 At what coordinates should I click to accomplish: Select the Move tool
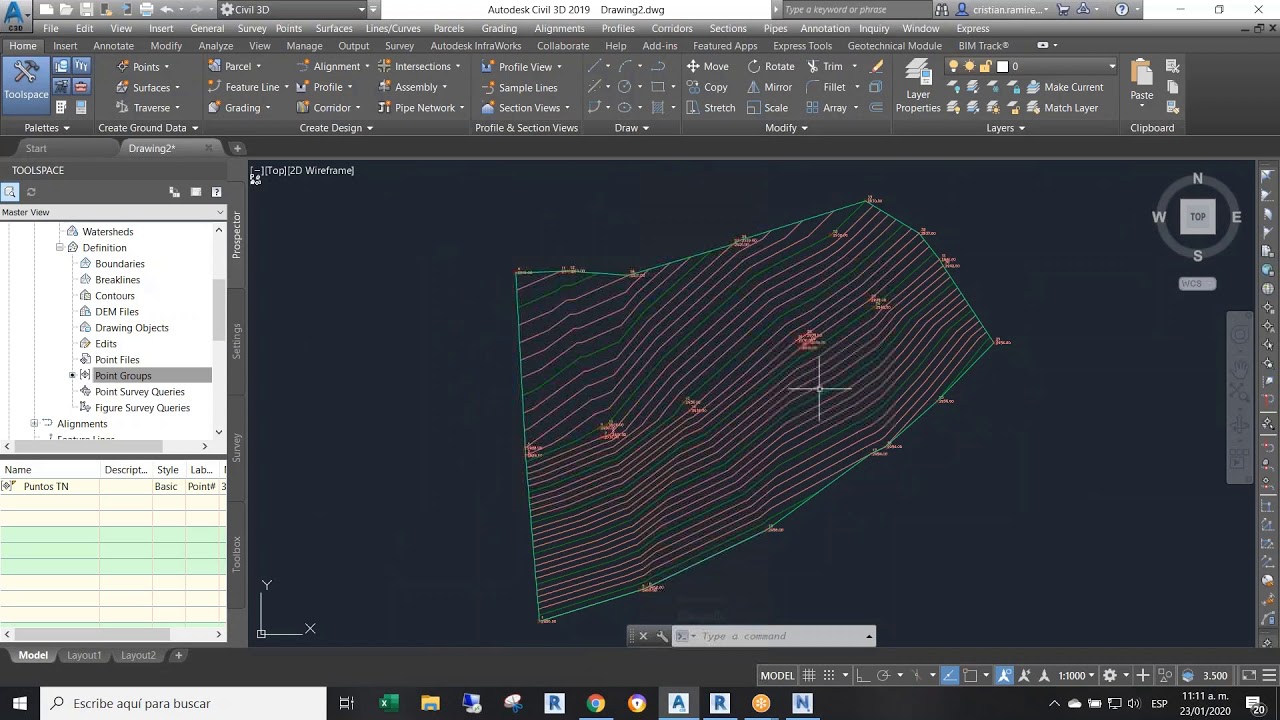(x=707, y=66)
